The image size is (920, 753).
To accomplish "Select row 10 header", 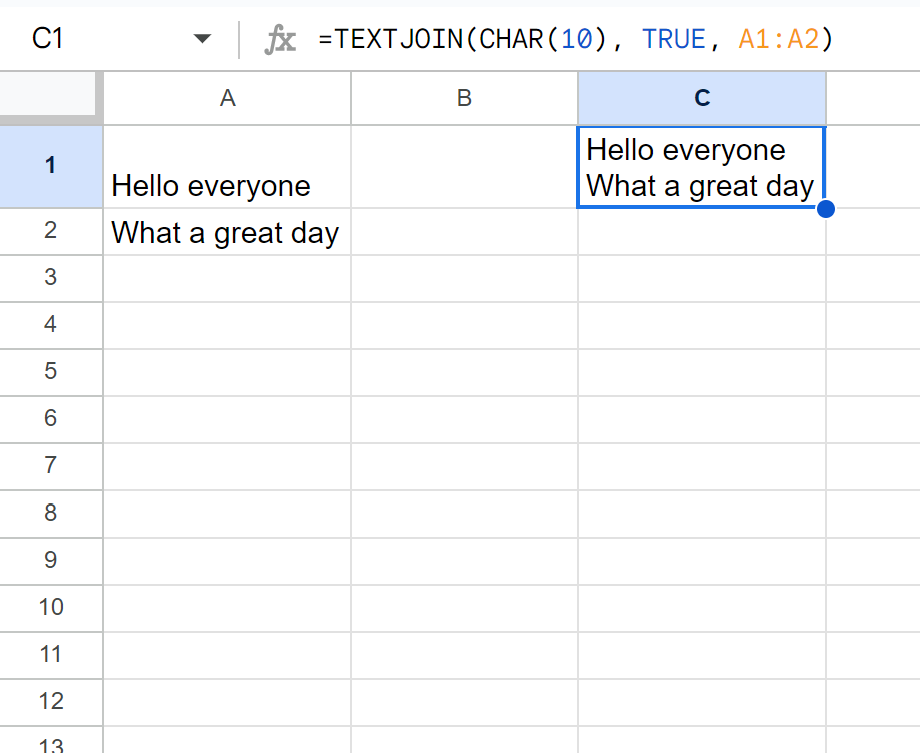I will (x=51, y=608).
